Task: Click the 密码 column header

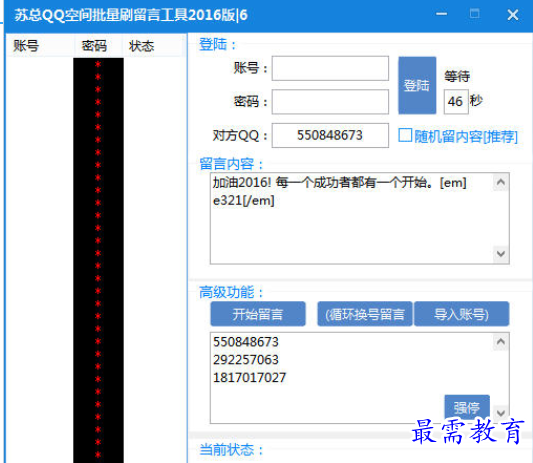Action: 98,46
